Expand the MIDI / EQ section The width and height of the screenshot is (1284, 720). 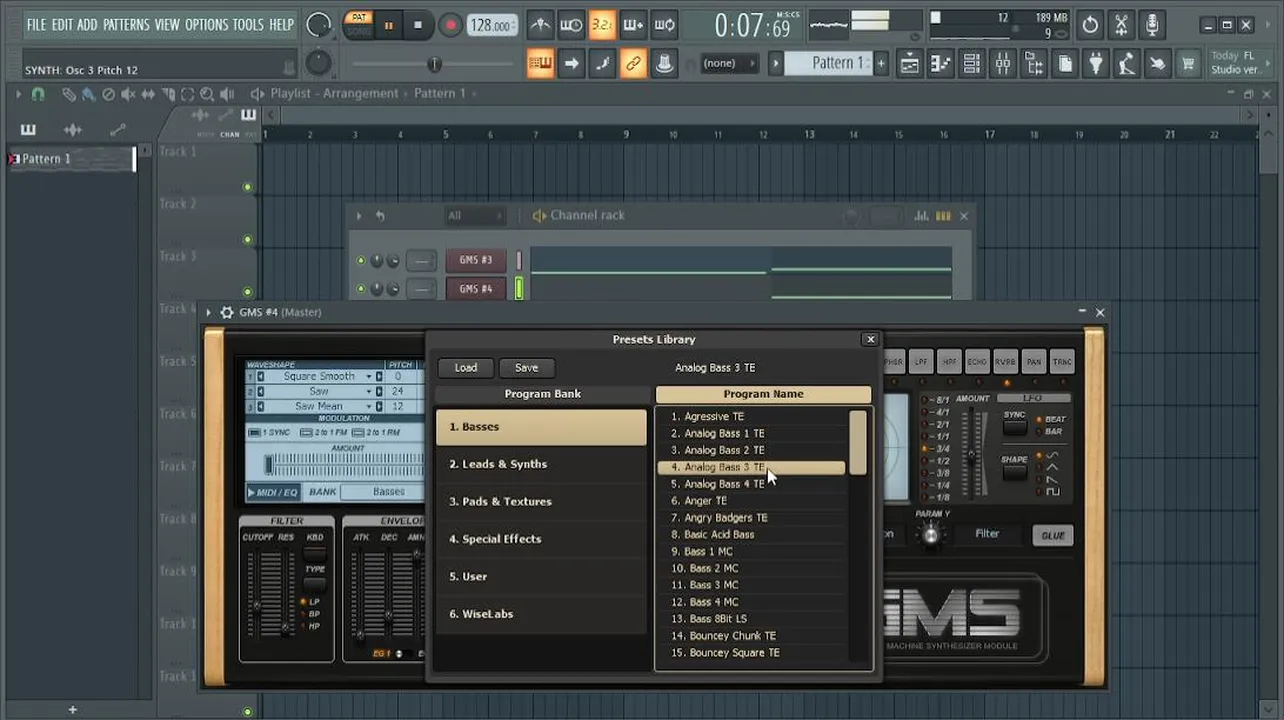coord(273,492)
